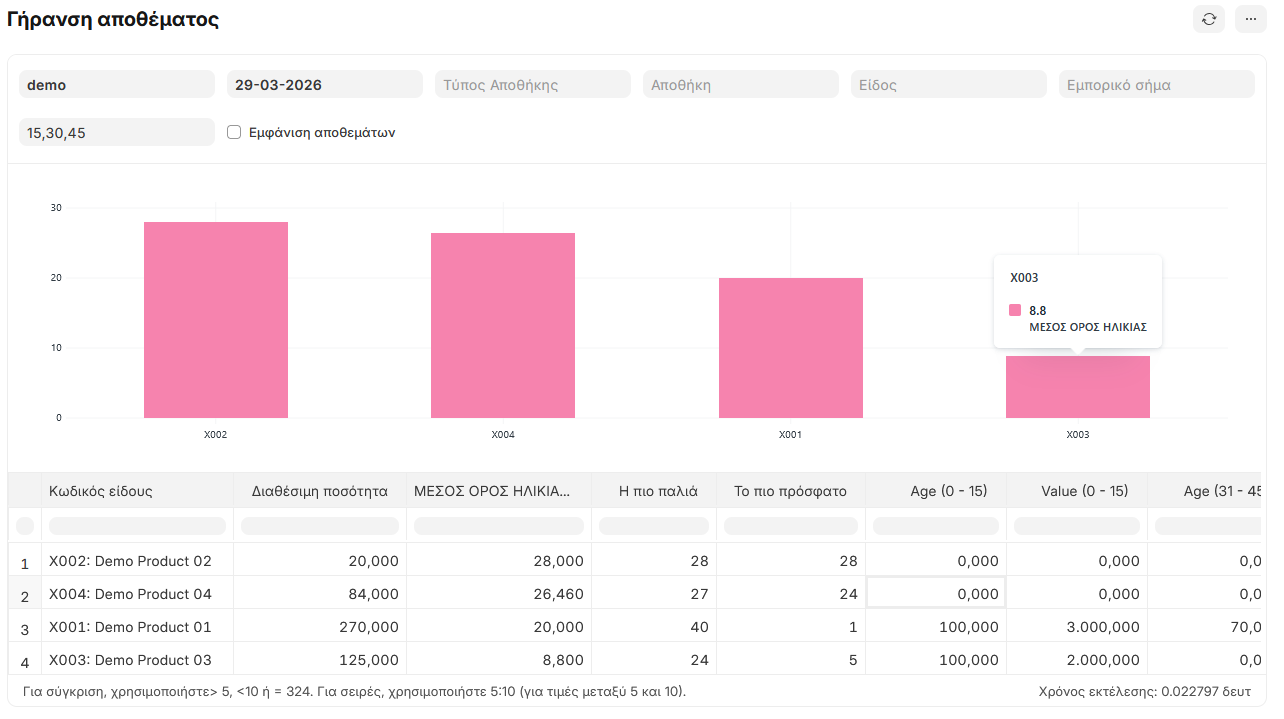Screen dimensions: 1284x719
Task: Click the ageing range field 15,30,45
Action: point(116,132)
